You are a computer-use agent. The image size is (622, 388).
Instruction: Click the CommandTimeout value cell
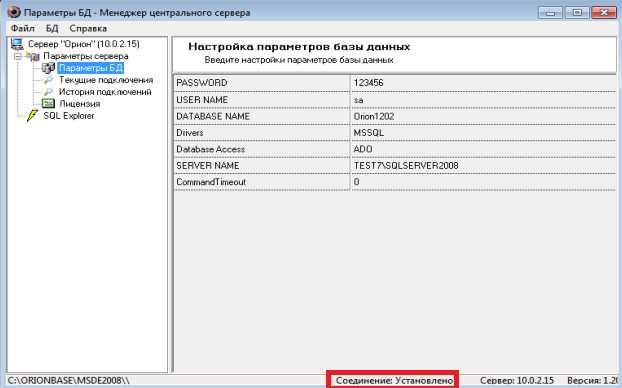click(484, 182)
